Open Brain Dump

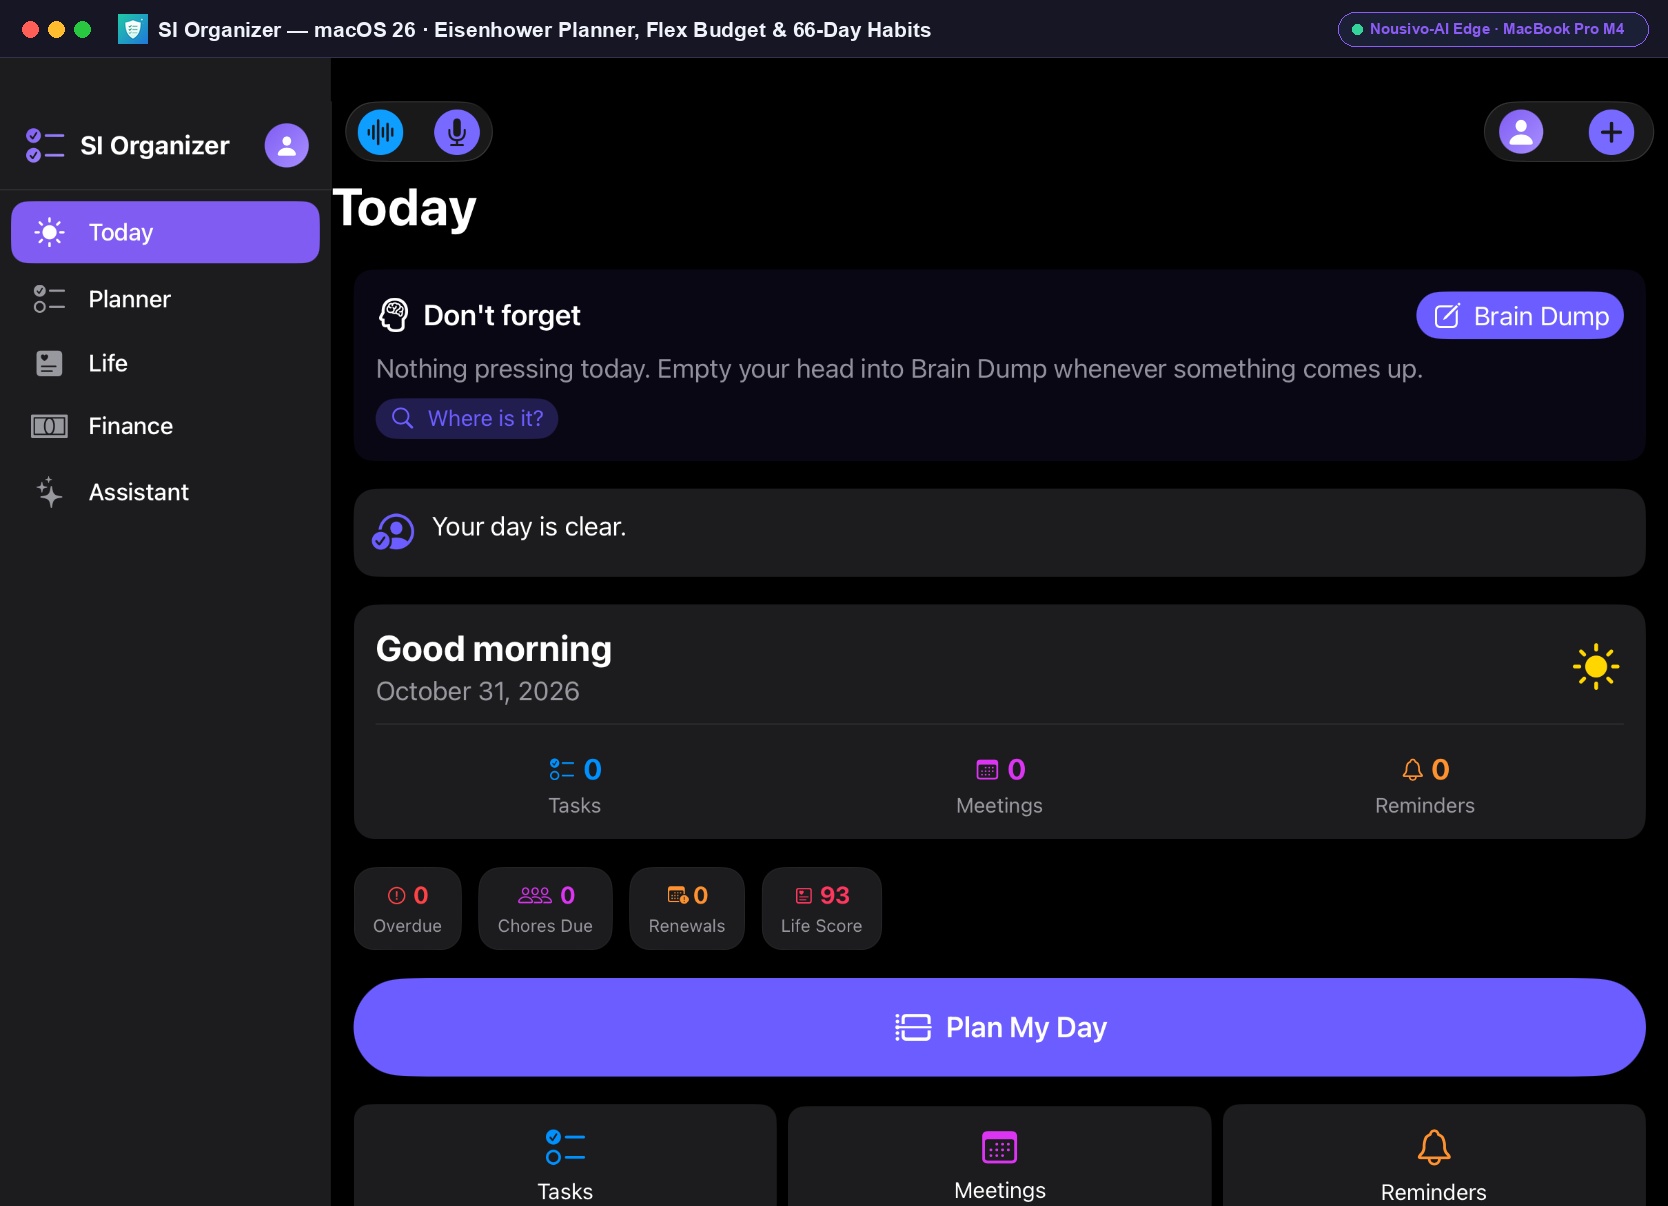(1519, 316)
